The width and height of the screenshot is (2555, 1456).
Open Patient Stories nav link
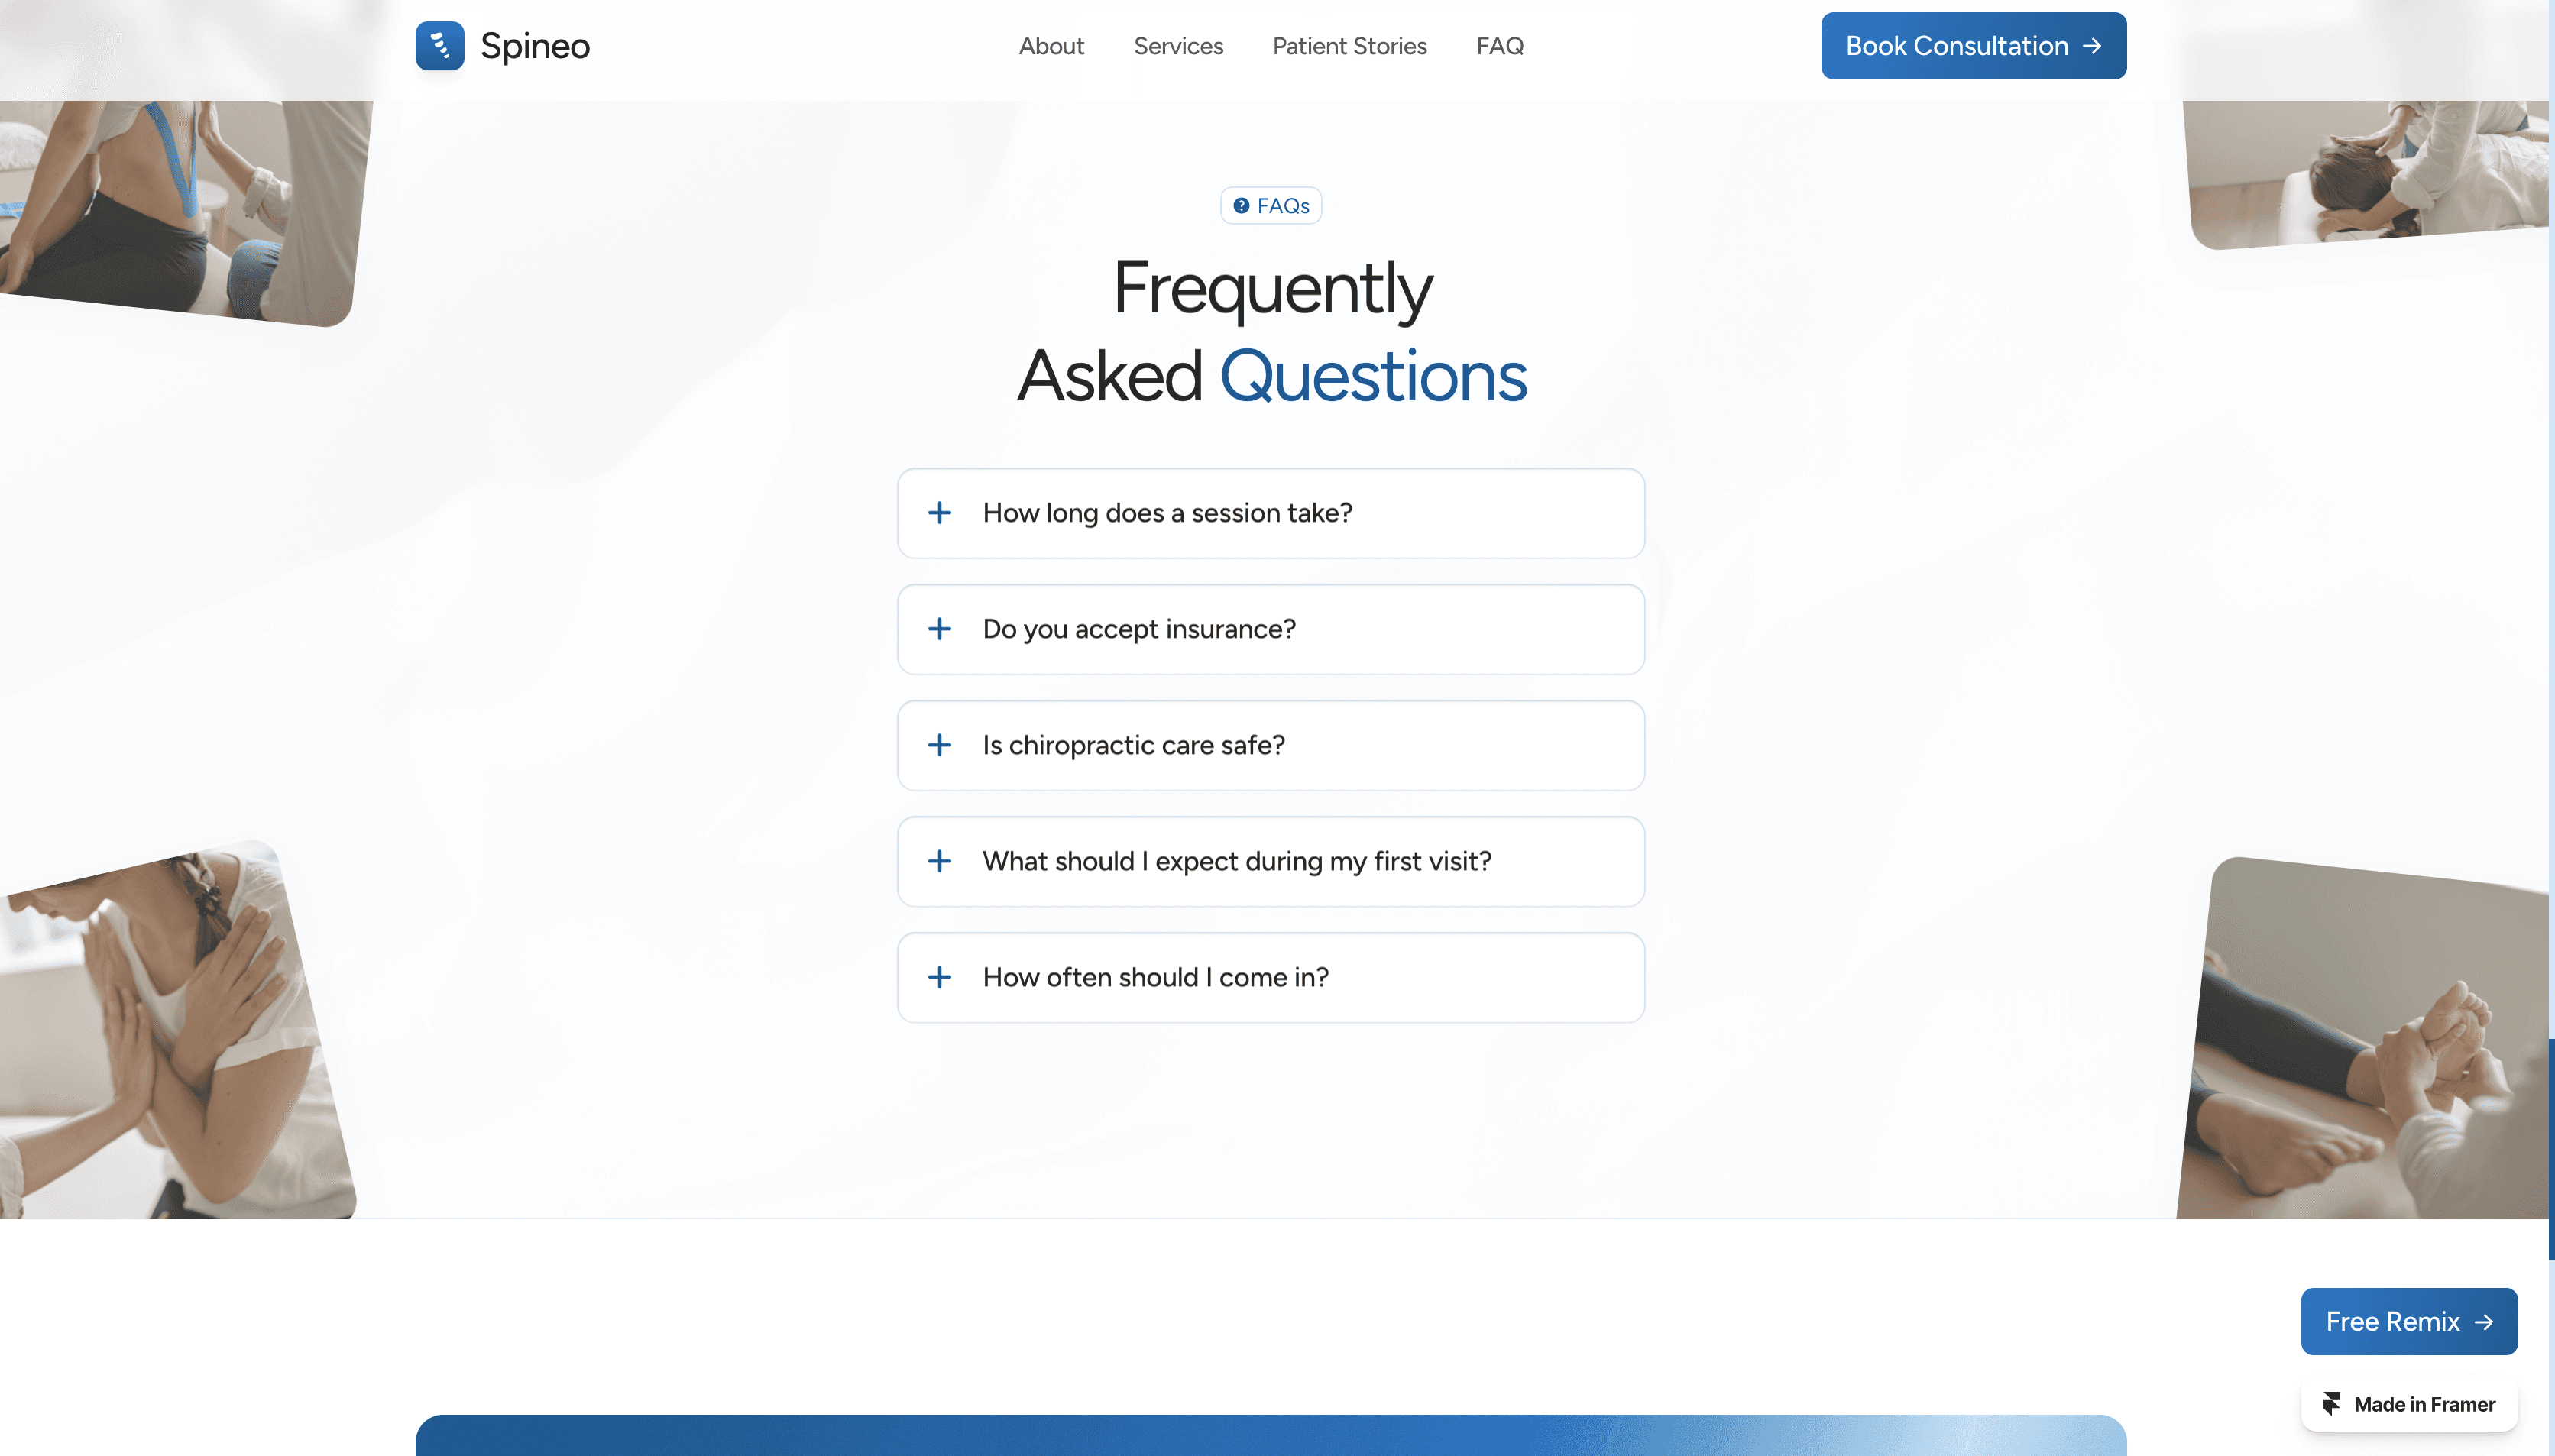click(x=1349, y=46)
